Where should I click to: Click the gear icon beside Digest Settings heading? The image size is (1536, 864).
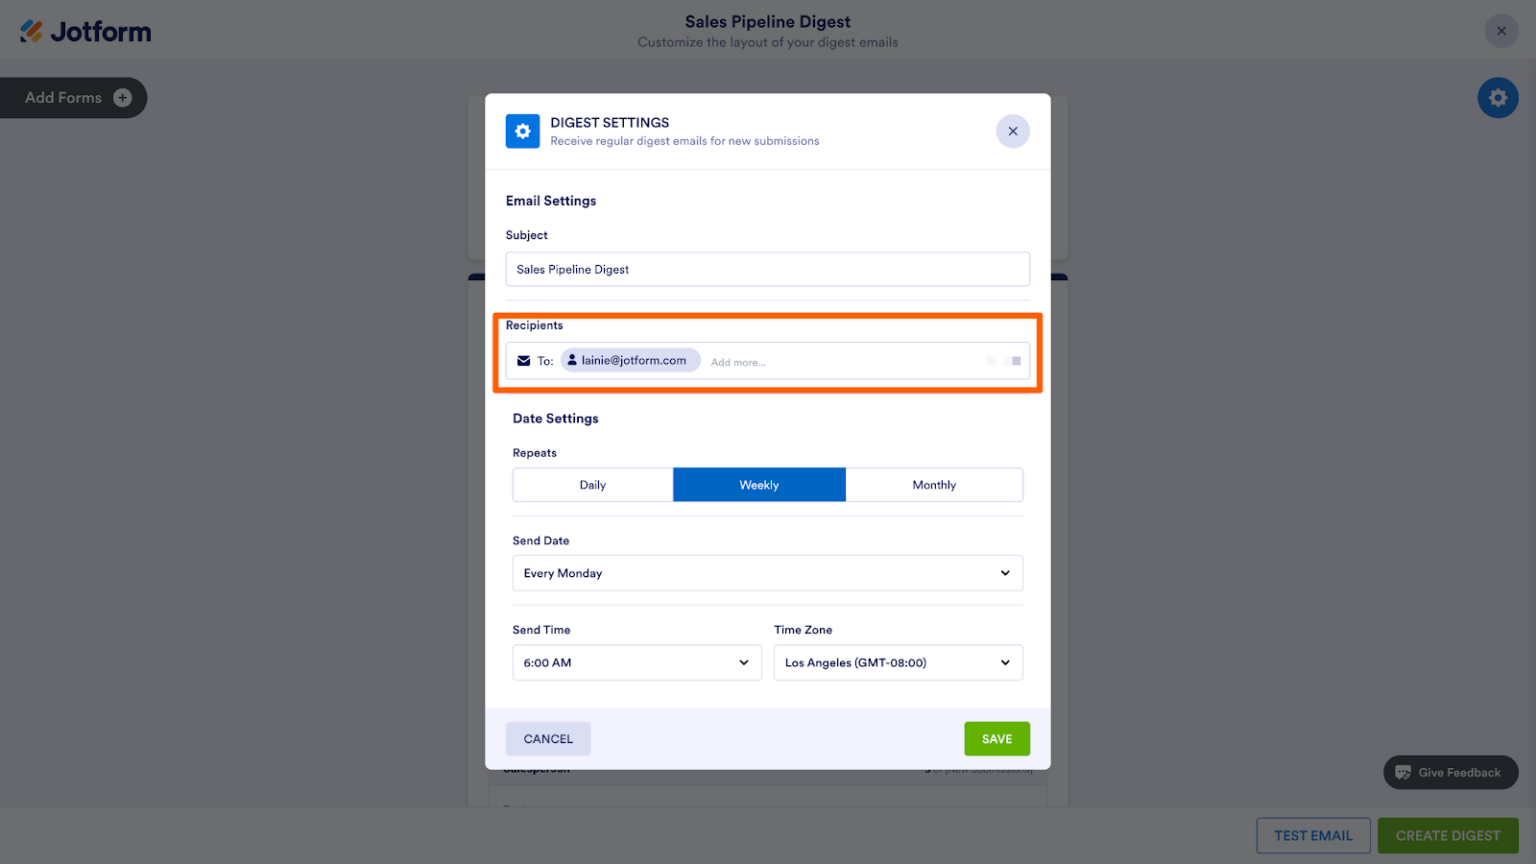(x=523, y=131)
